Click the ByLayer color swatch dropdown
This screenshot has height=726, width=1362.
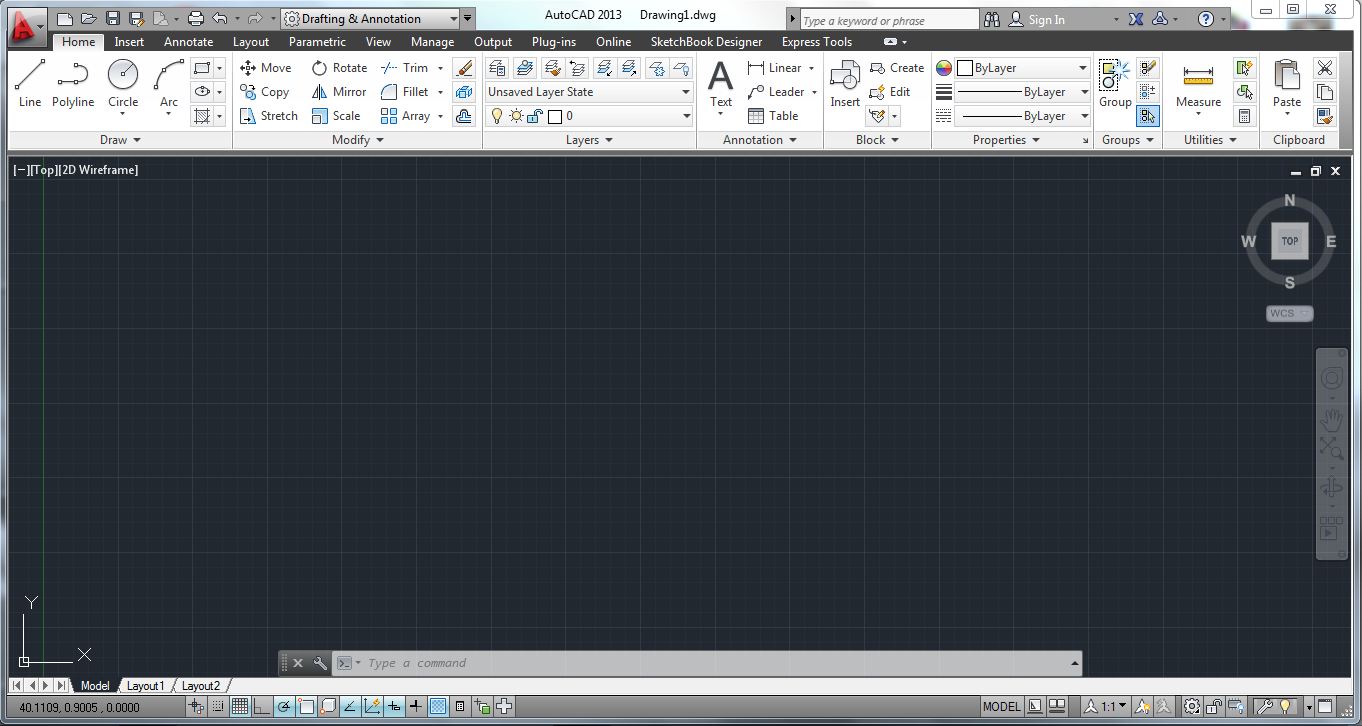click(x=1083, y=67)
